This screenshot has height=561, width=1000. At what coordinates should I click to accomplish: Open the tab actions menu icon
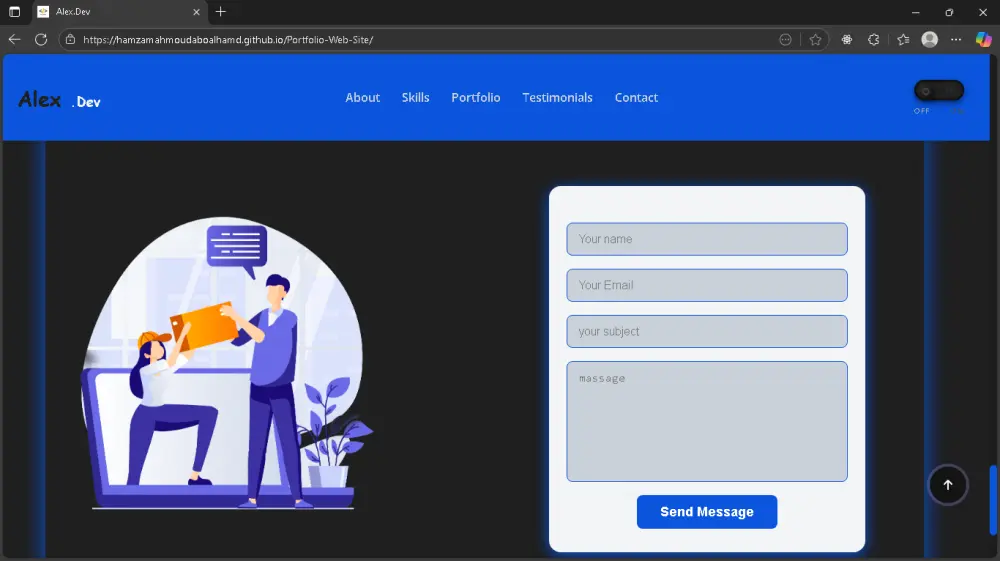[14, 11]
